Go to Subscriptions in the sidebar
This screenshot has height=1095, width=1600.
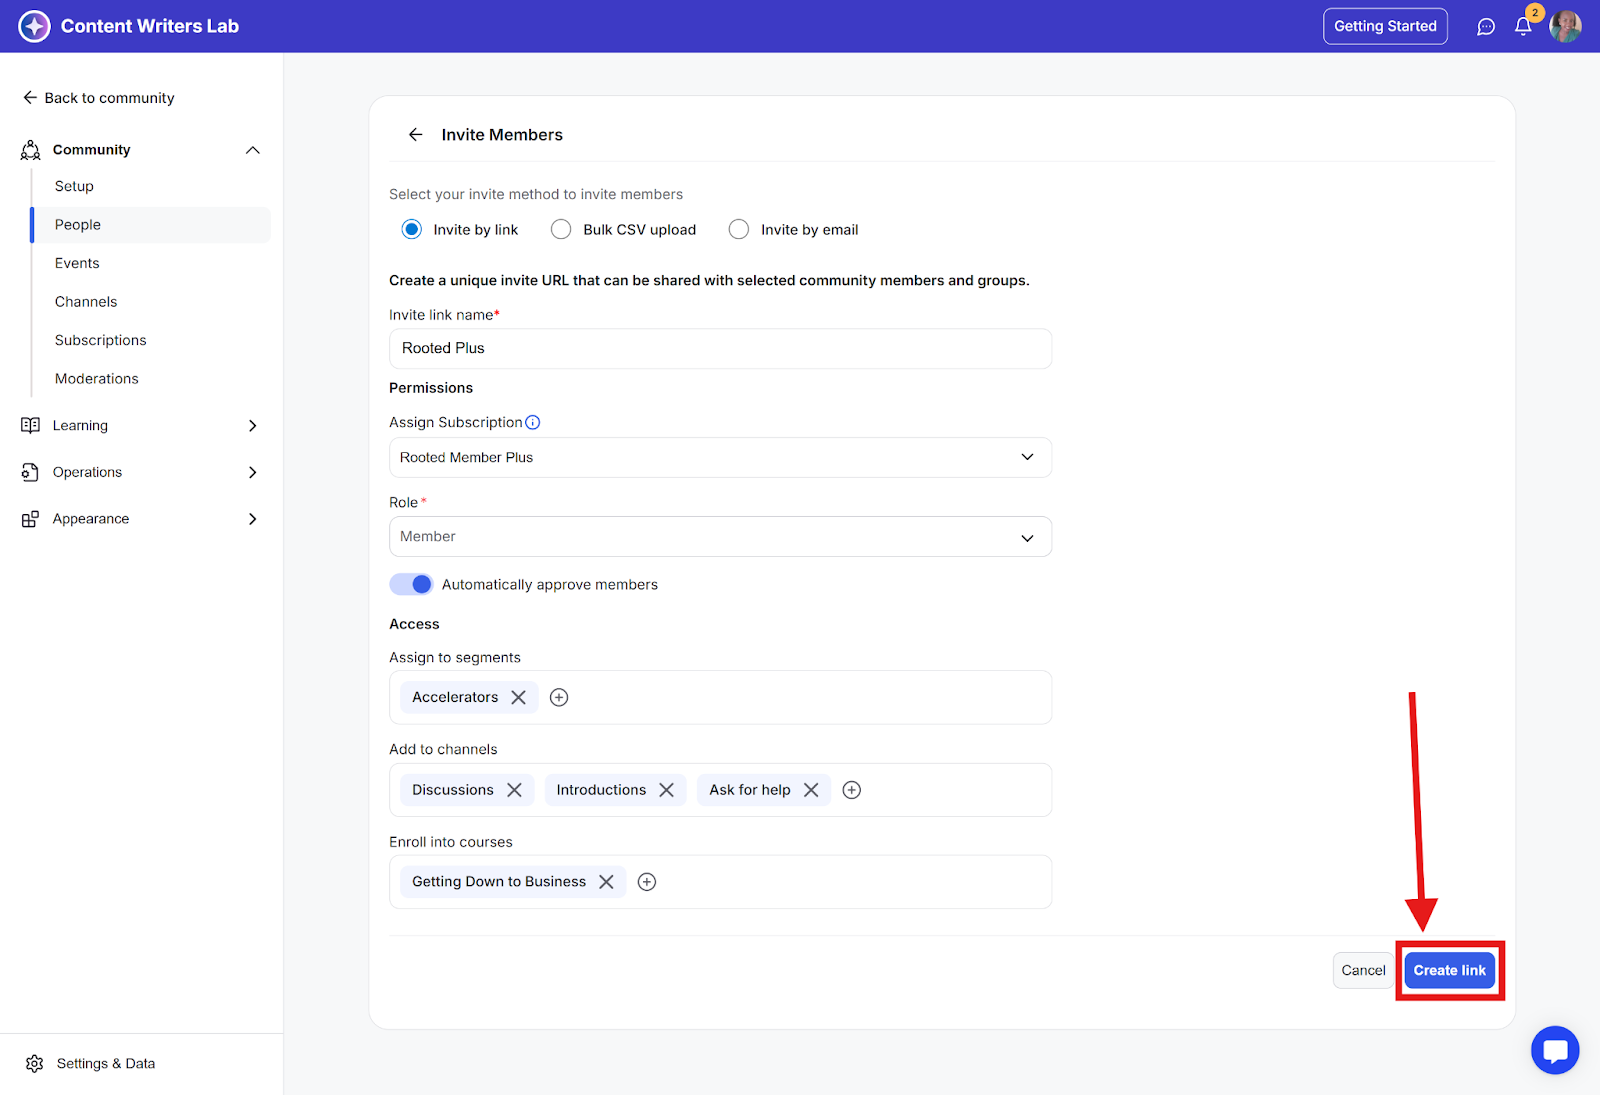pos(100,340)
